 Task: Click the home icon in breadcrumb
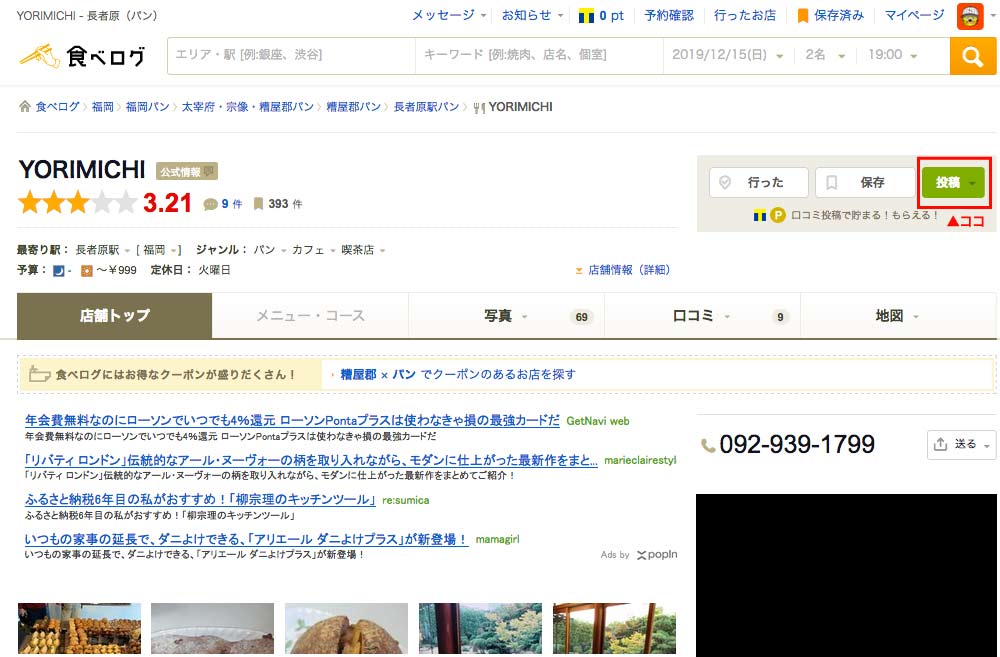[24, 107]
